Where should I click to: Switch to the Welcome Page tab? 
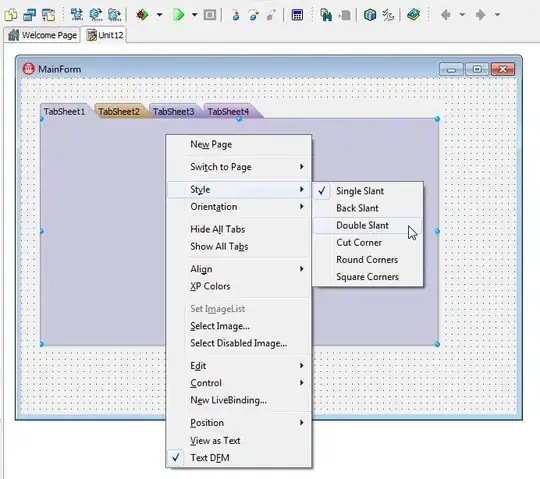pos(42,35)
